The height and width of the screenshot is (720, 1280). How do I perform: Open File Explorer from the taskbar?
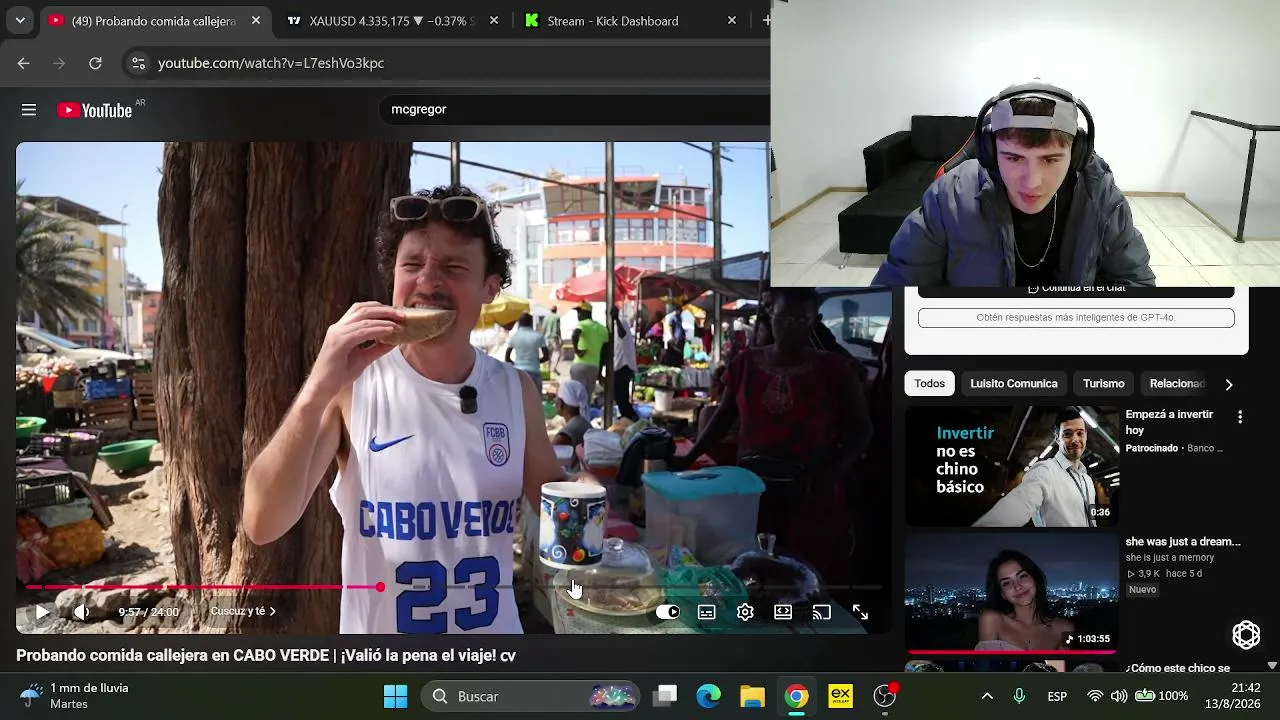[752, 696]
